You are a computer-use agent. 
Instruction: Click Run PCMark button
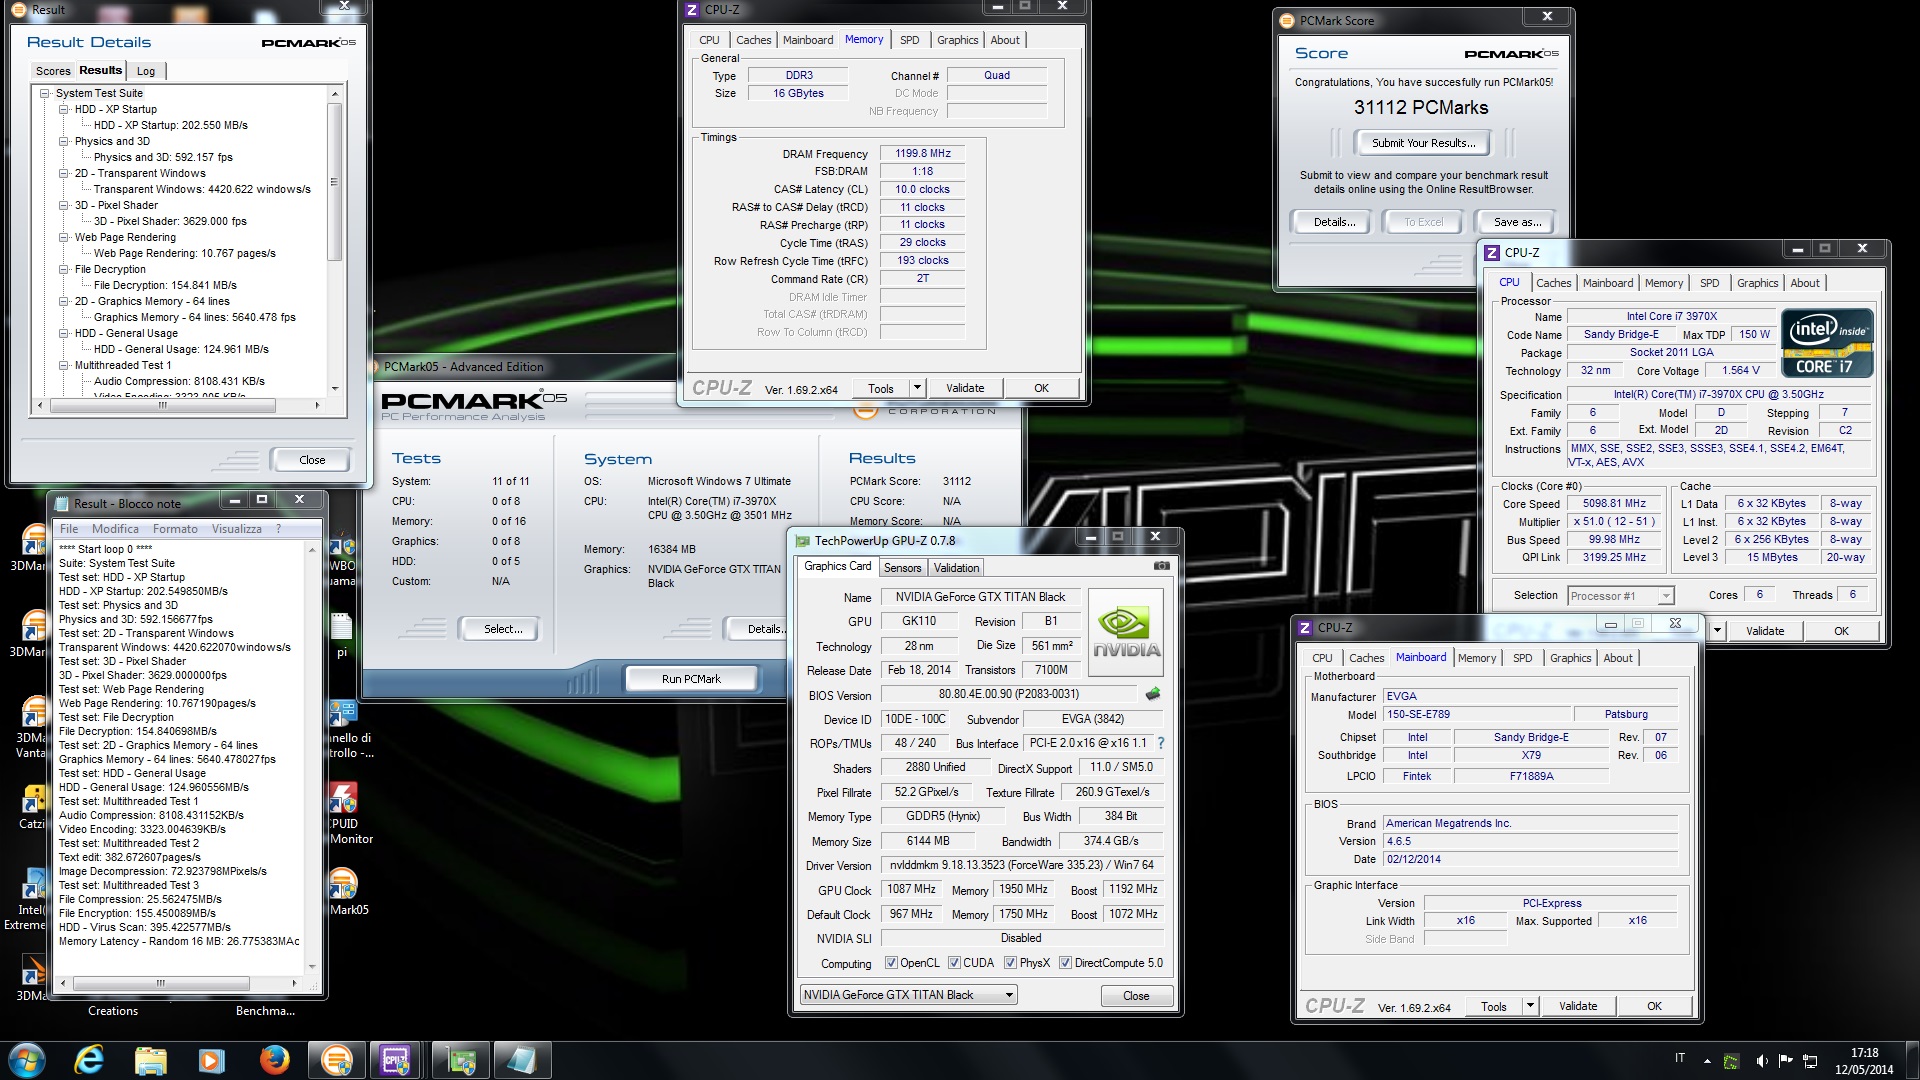(x=691, y=679)
